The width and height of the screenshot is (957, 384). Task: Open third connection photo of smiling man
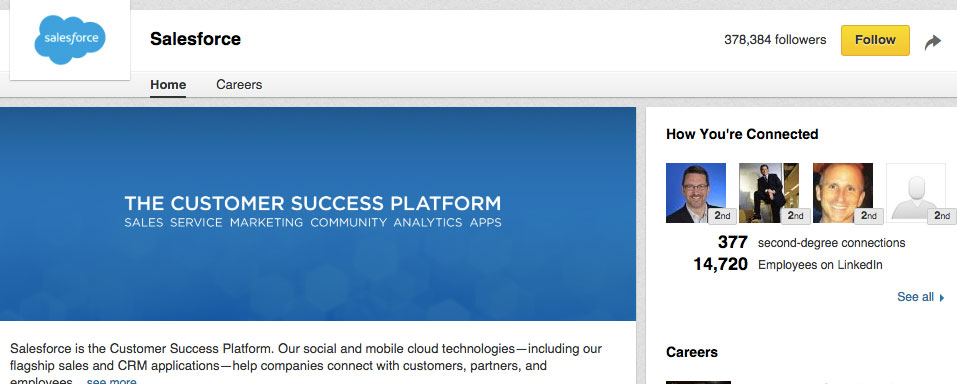point(842,192)
